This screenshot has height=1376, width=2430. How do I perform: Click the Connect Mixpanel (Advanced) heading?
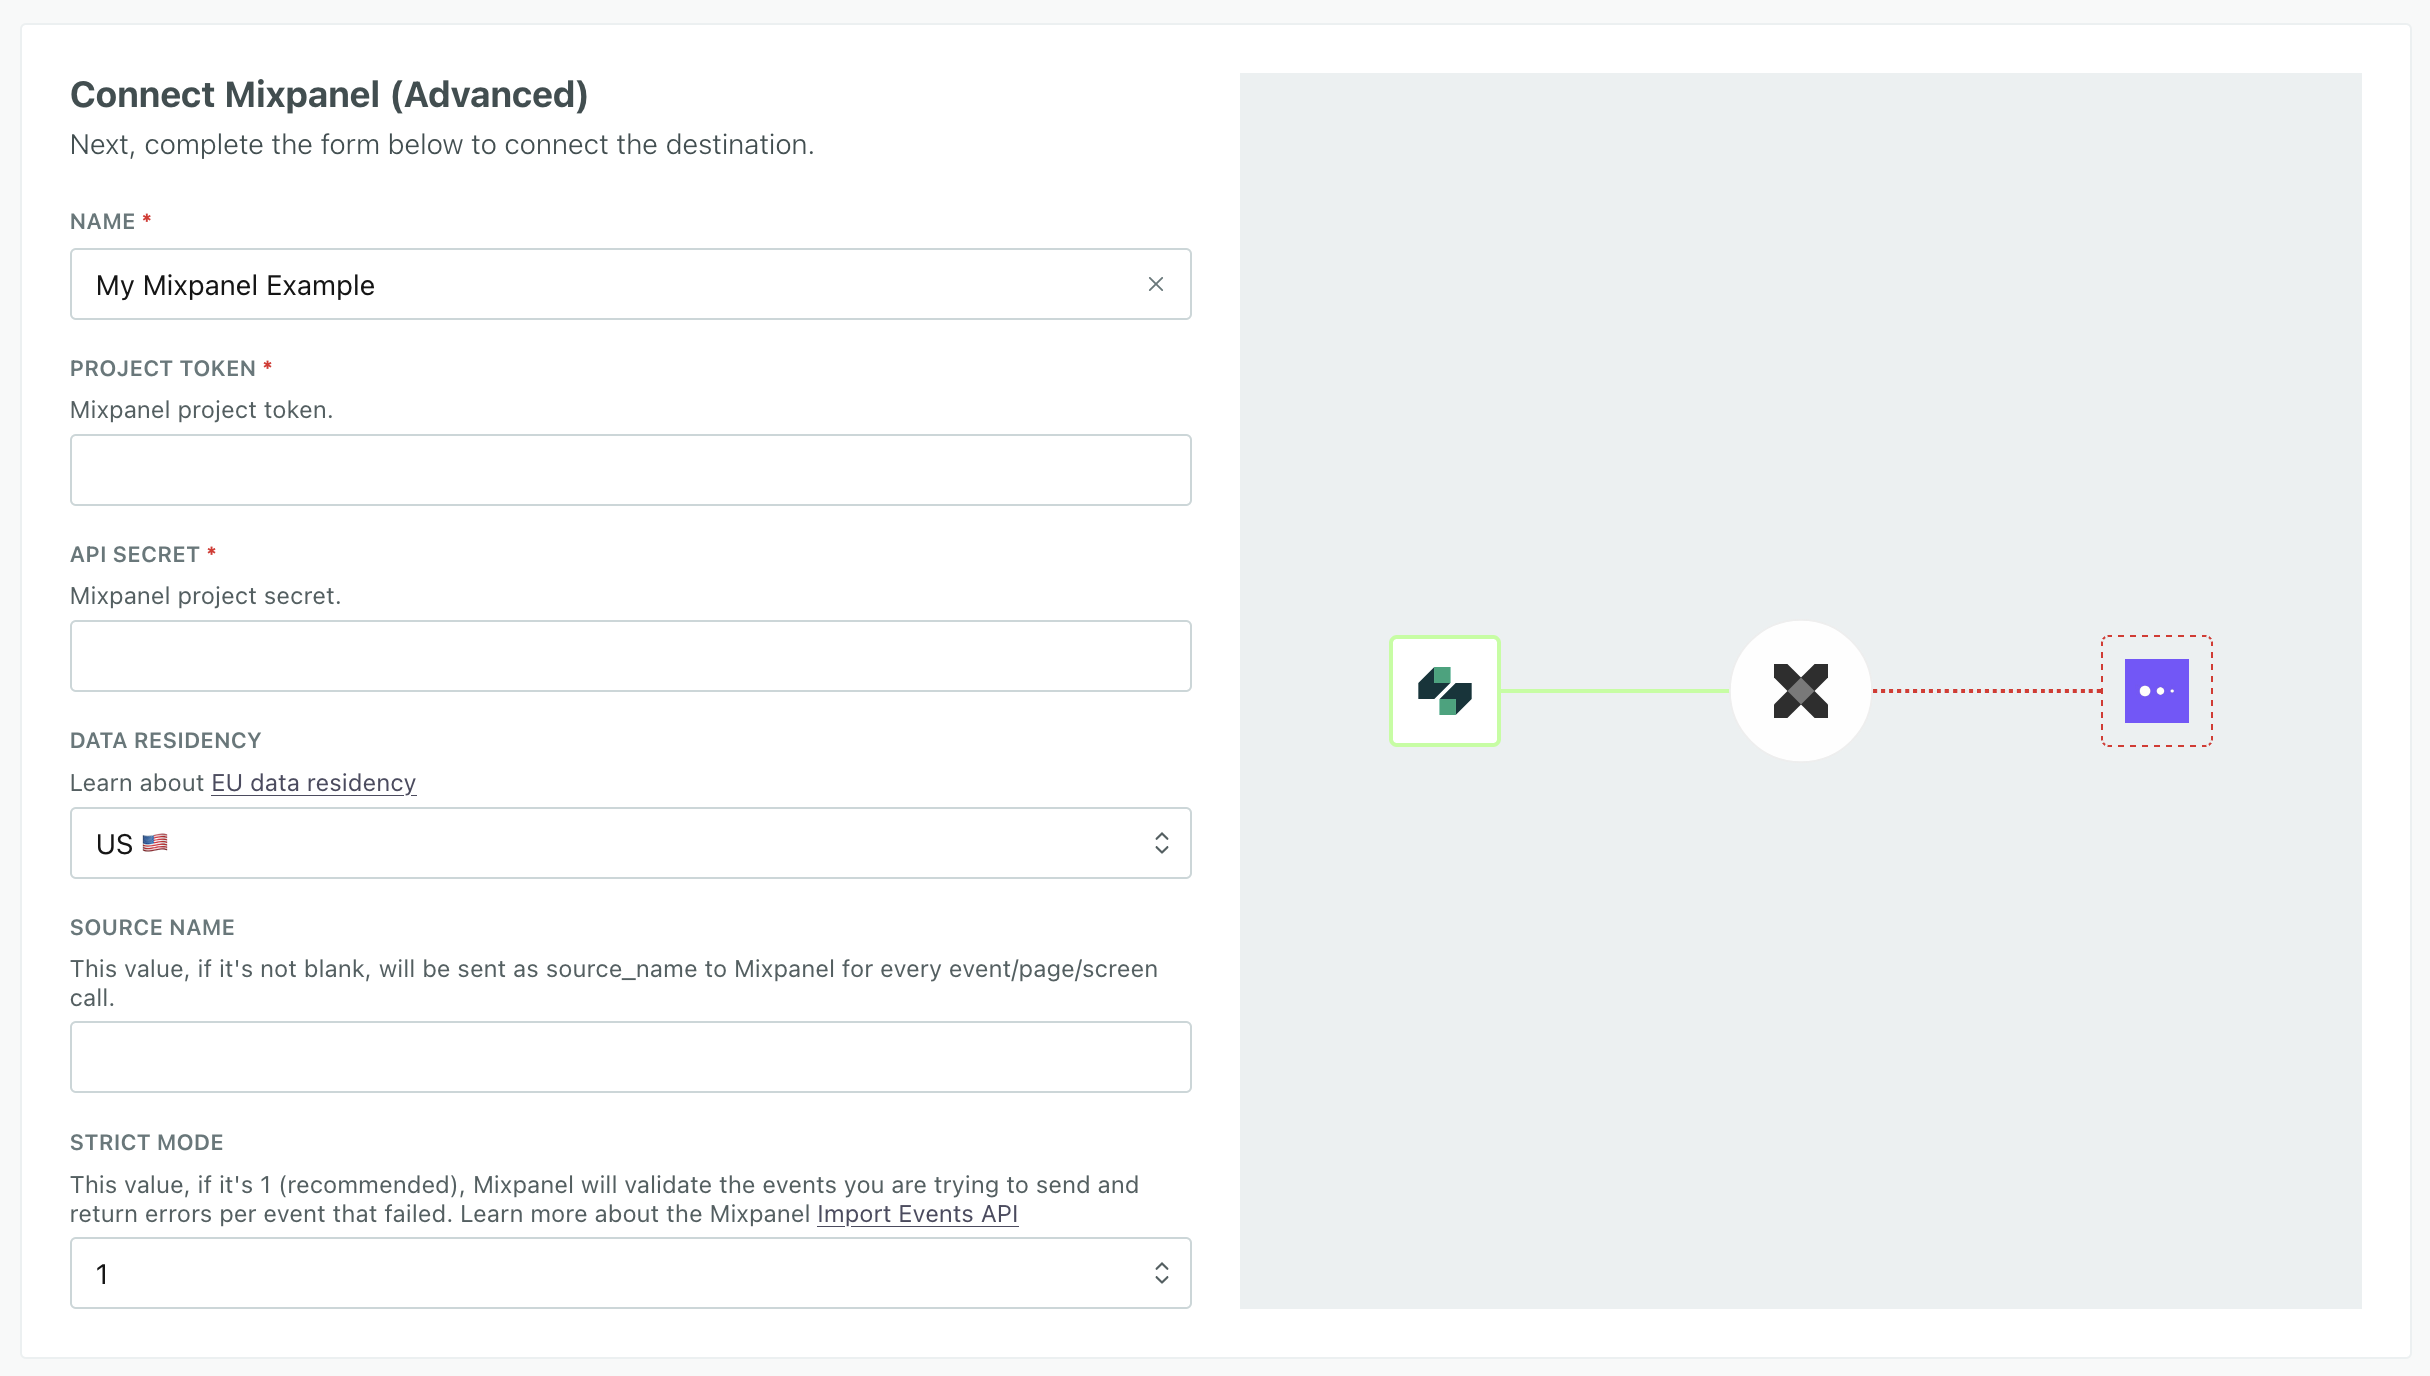click(329, 95)
